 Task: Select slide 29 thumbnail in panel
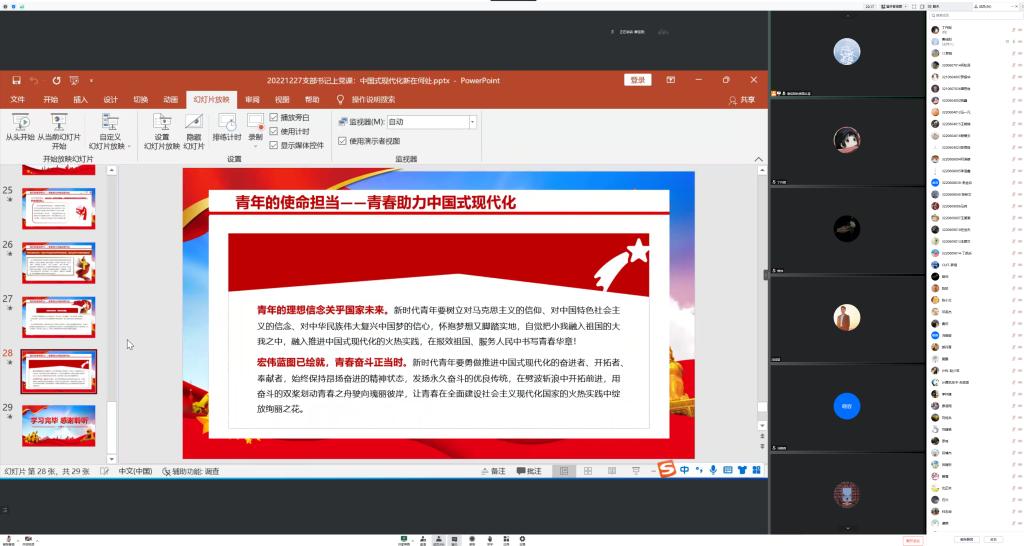pyautogui.click(x=58, y=425)
